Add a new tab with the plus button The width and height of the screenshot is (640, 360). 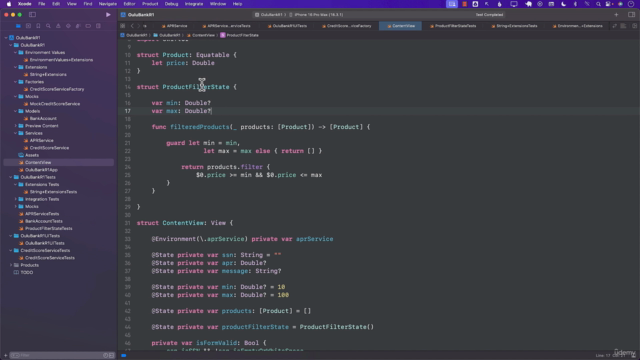[616, 15]
